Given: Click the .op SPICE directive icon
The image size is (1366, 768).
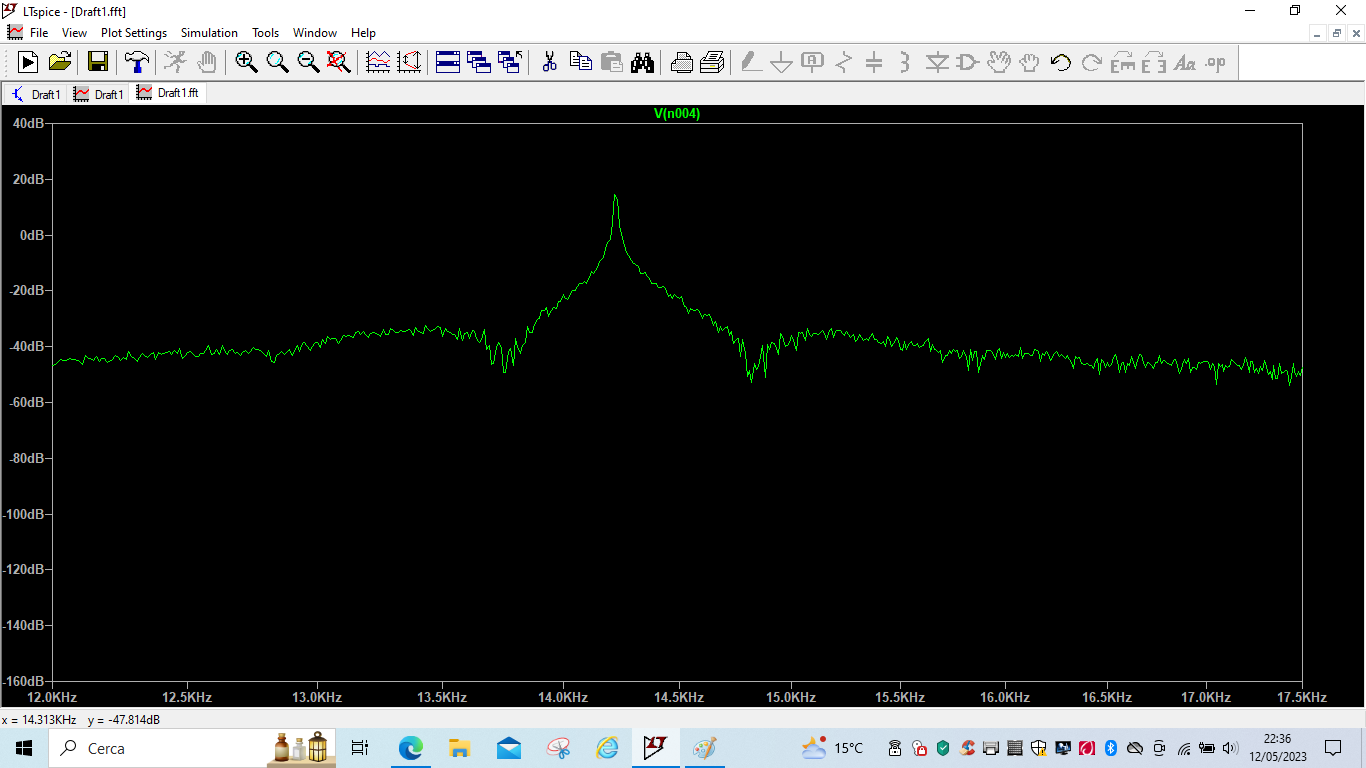Looking at the screenshot, I should coord(1215,62).
